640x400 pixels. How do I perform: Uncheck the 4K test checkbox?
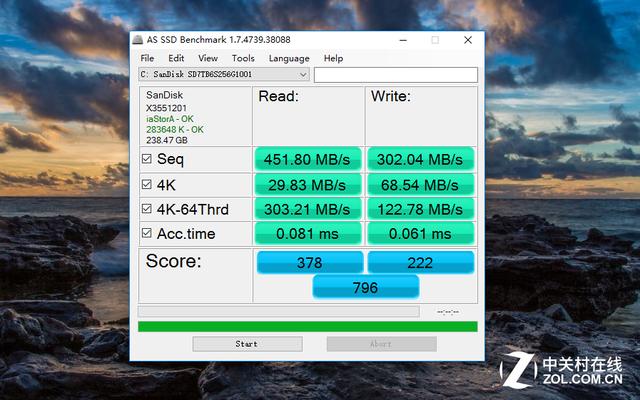tap(147, 184)
